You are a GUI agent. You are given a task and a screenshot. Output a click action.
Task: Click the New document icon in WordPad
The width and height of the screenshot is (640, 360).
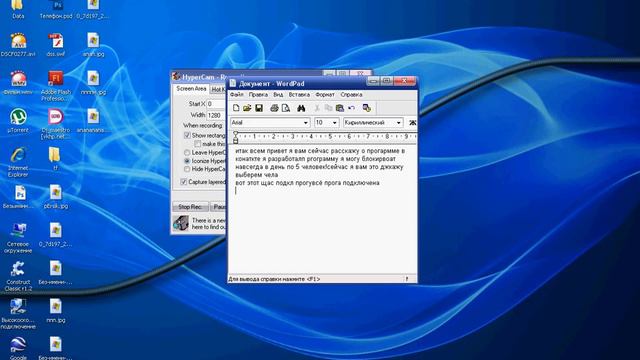[236, 108]
